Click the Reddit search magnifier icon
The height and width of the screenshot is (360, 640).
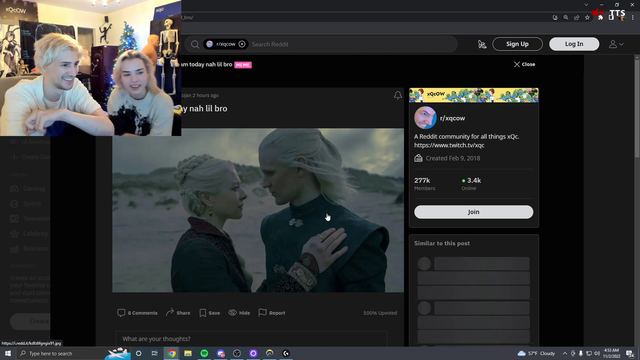coord(195,44)
